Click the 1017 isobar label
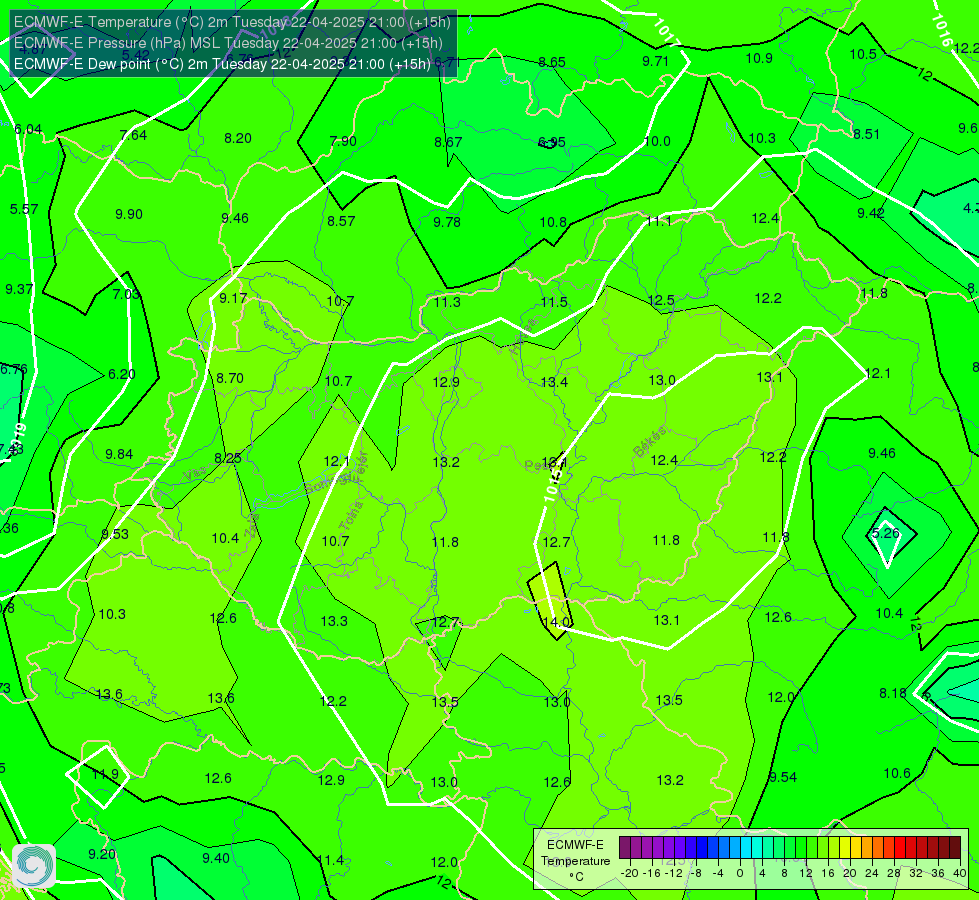Screen dimensions: 979x900 (x=666, y=32)
